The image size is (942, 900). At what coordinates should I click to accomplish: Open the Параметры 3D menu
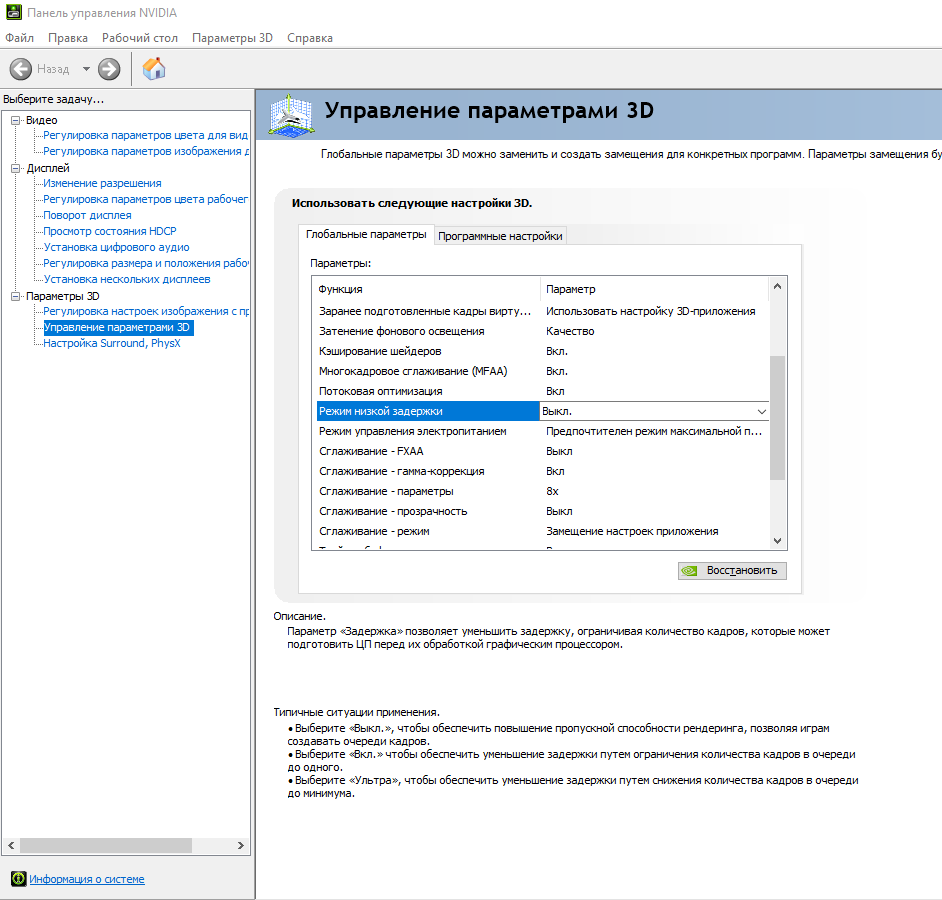(232, 38)
